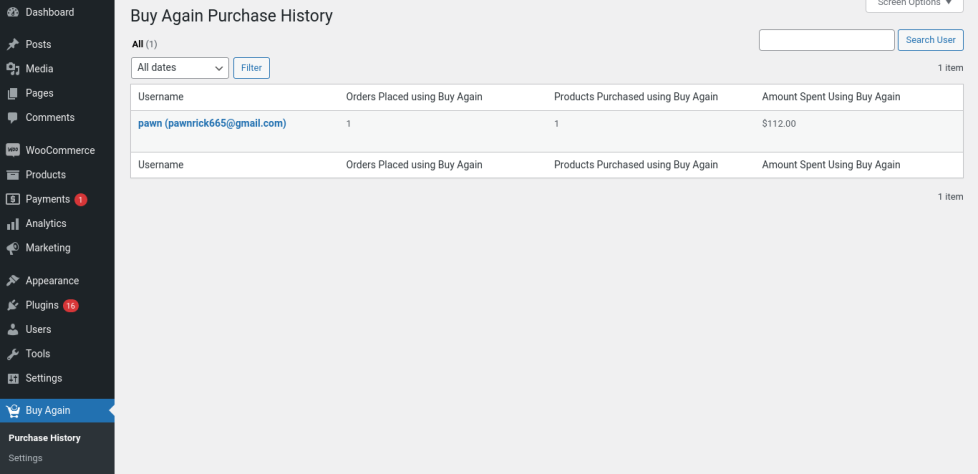Click the user search input field

click(826, 40)
